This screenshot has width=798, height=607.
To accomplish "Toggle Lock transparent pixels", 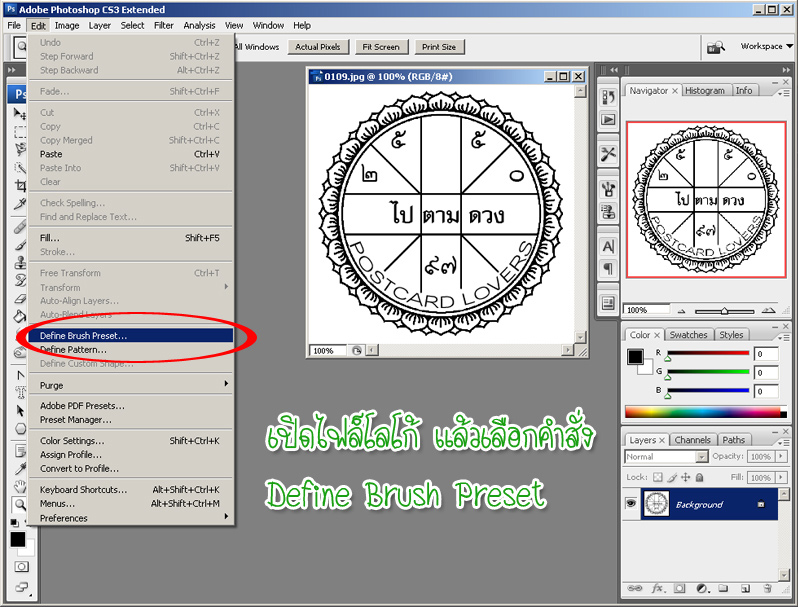I will pos(658,477).
